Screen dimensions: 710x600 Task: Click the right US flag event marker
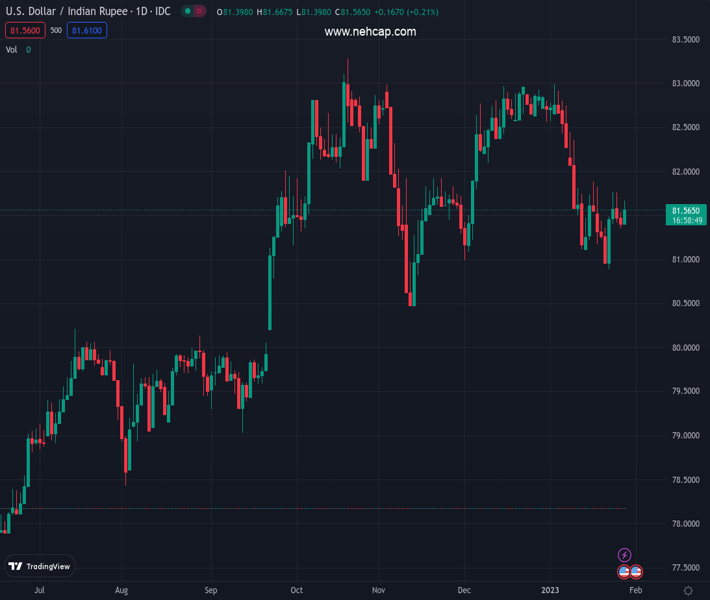pyautogui.click(x=636, y=572)
